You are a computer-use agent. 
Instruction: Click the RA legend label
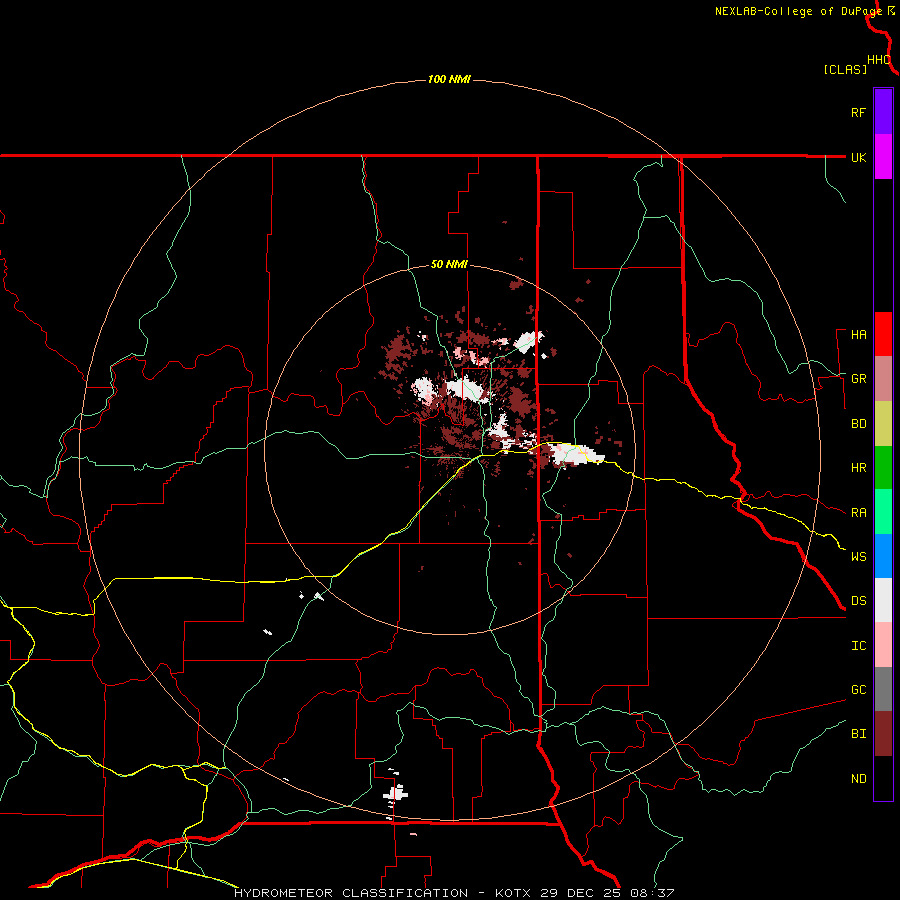[x=858, y=513]
